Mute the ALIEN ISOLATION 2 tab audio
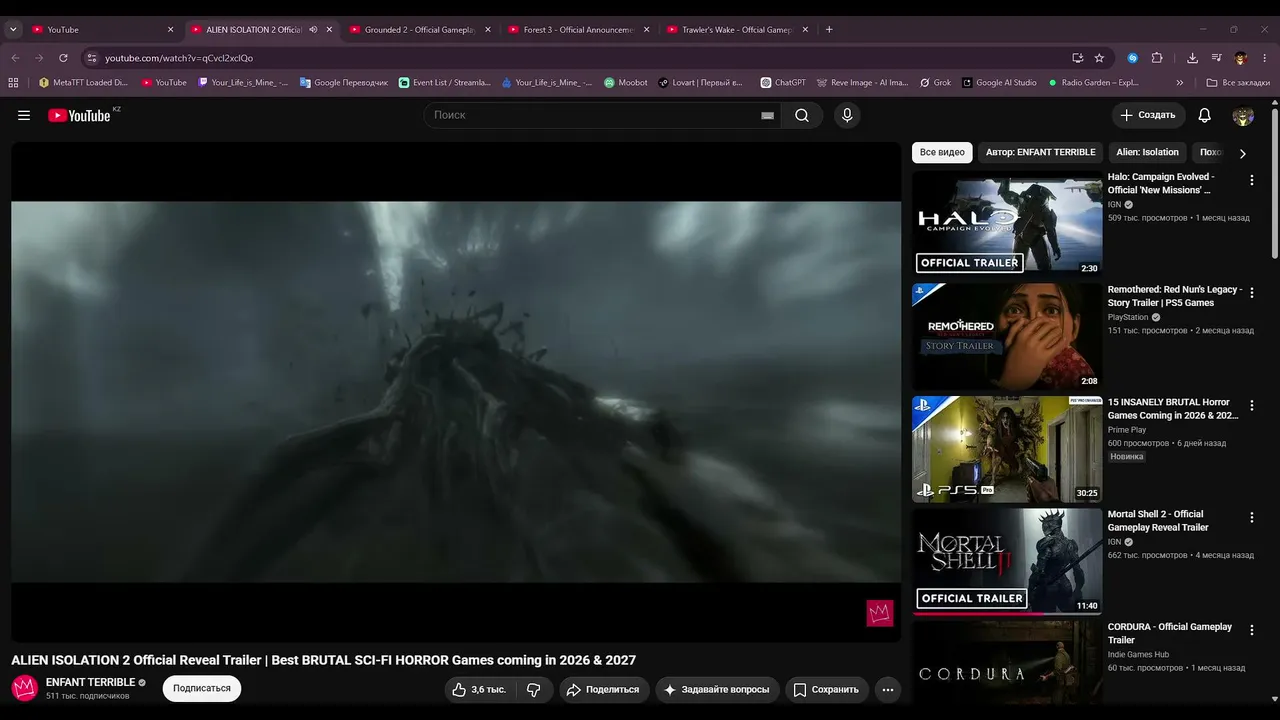Image resolution: width=1280 pixels, height=720 pixels. click(313, 30)
